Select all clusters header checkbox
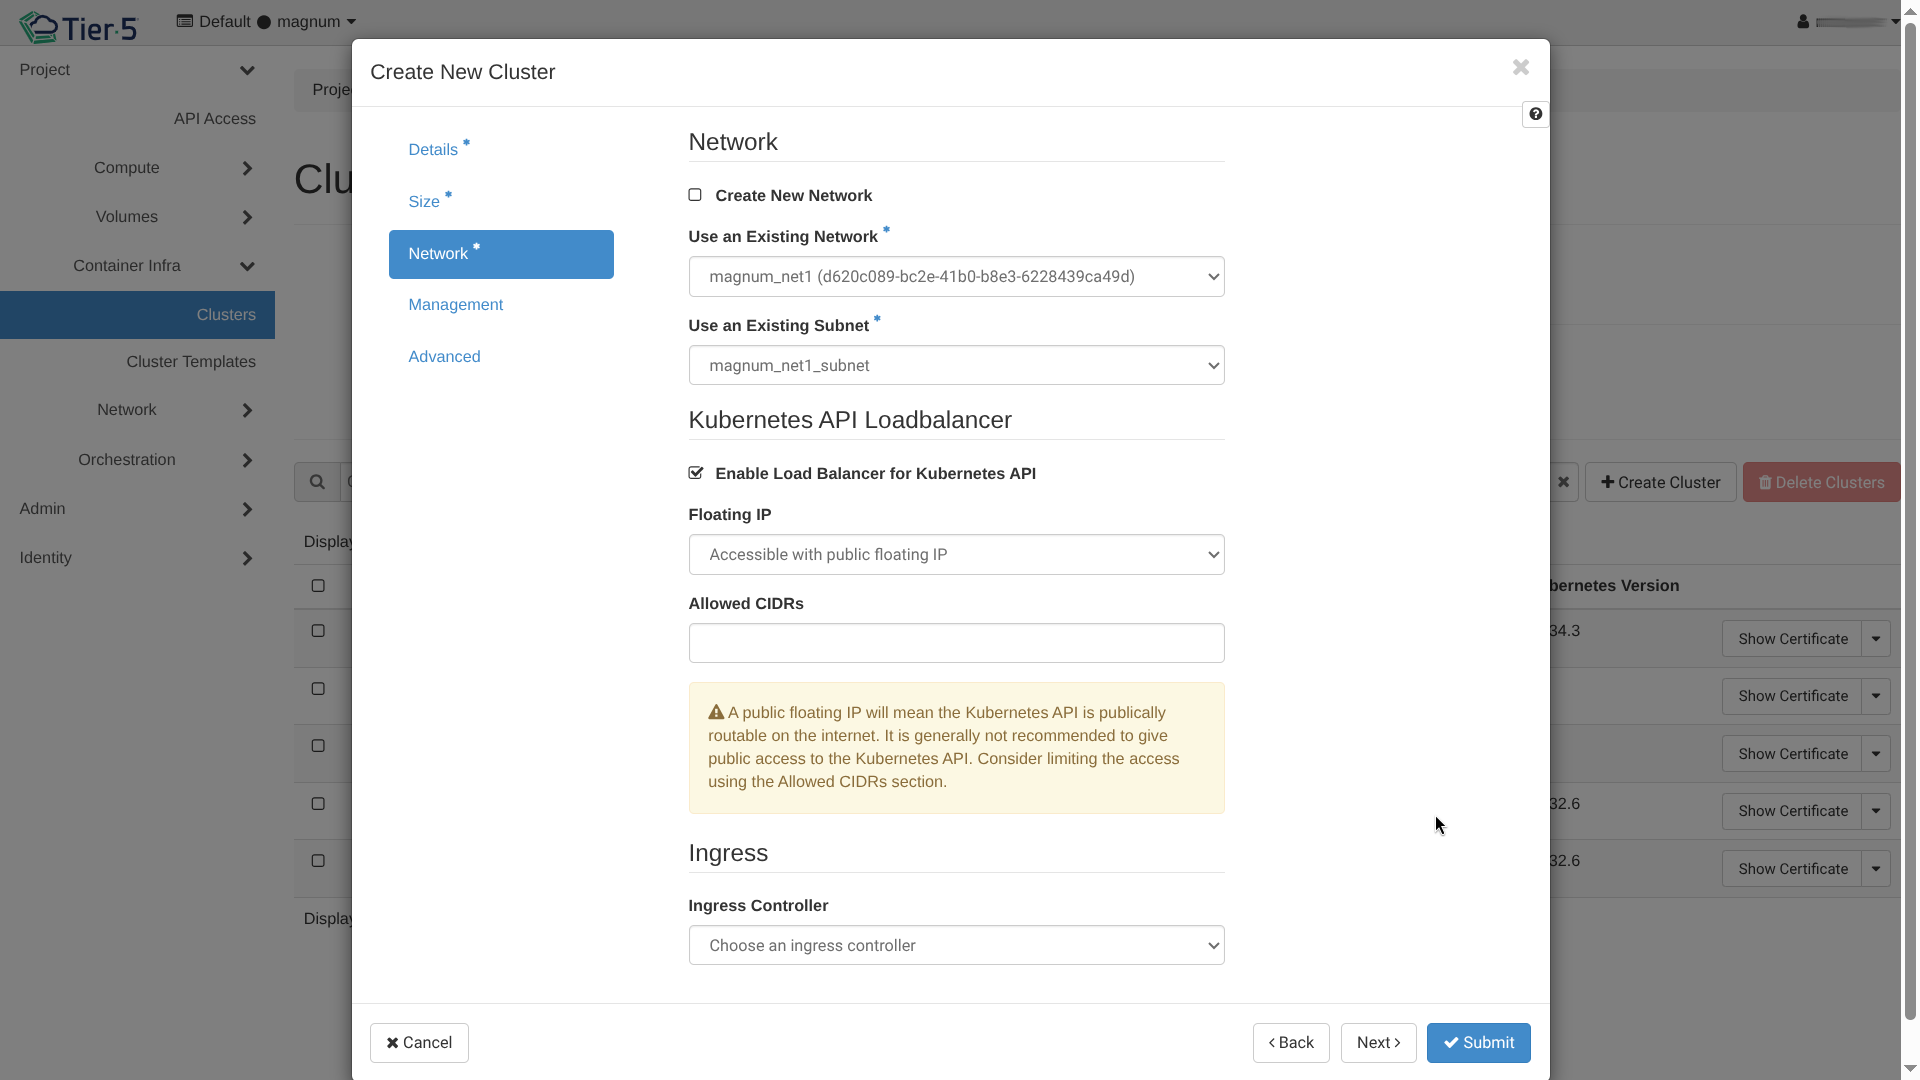Viewport: 1920px width, 1080px height. click(318, 586)
